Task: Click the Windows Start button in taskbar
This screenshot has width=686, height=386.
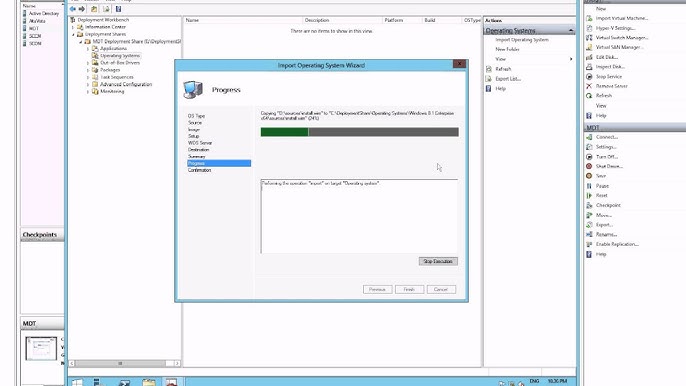Action: pyautogui.click(x=77, y=382)
